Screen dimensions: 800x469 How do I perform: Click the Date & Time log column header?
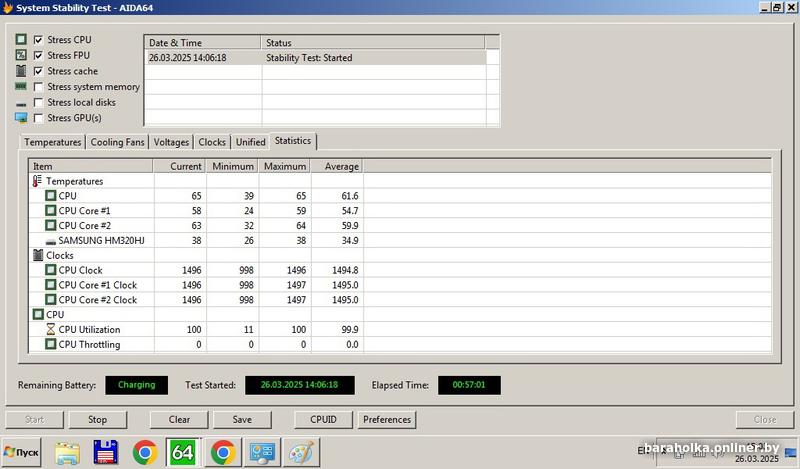pos(203,43)
